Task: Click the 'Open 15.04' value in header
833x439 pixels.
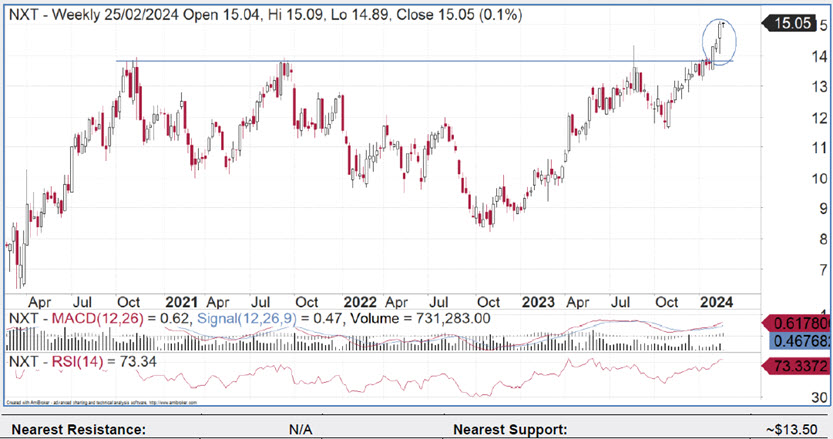Action: click(x=222, y=14)
